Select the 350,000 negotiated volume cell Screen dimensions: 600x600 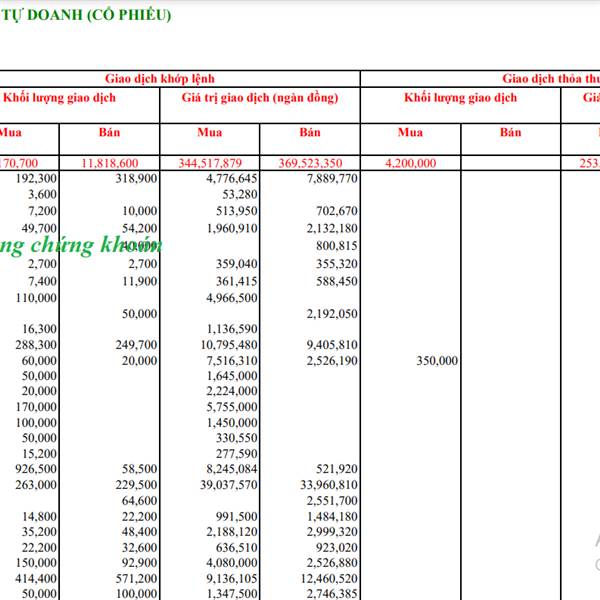[x=437, y=360]
